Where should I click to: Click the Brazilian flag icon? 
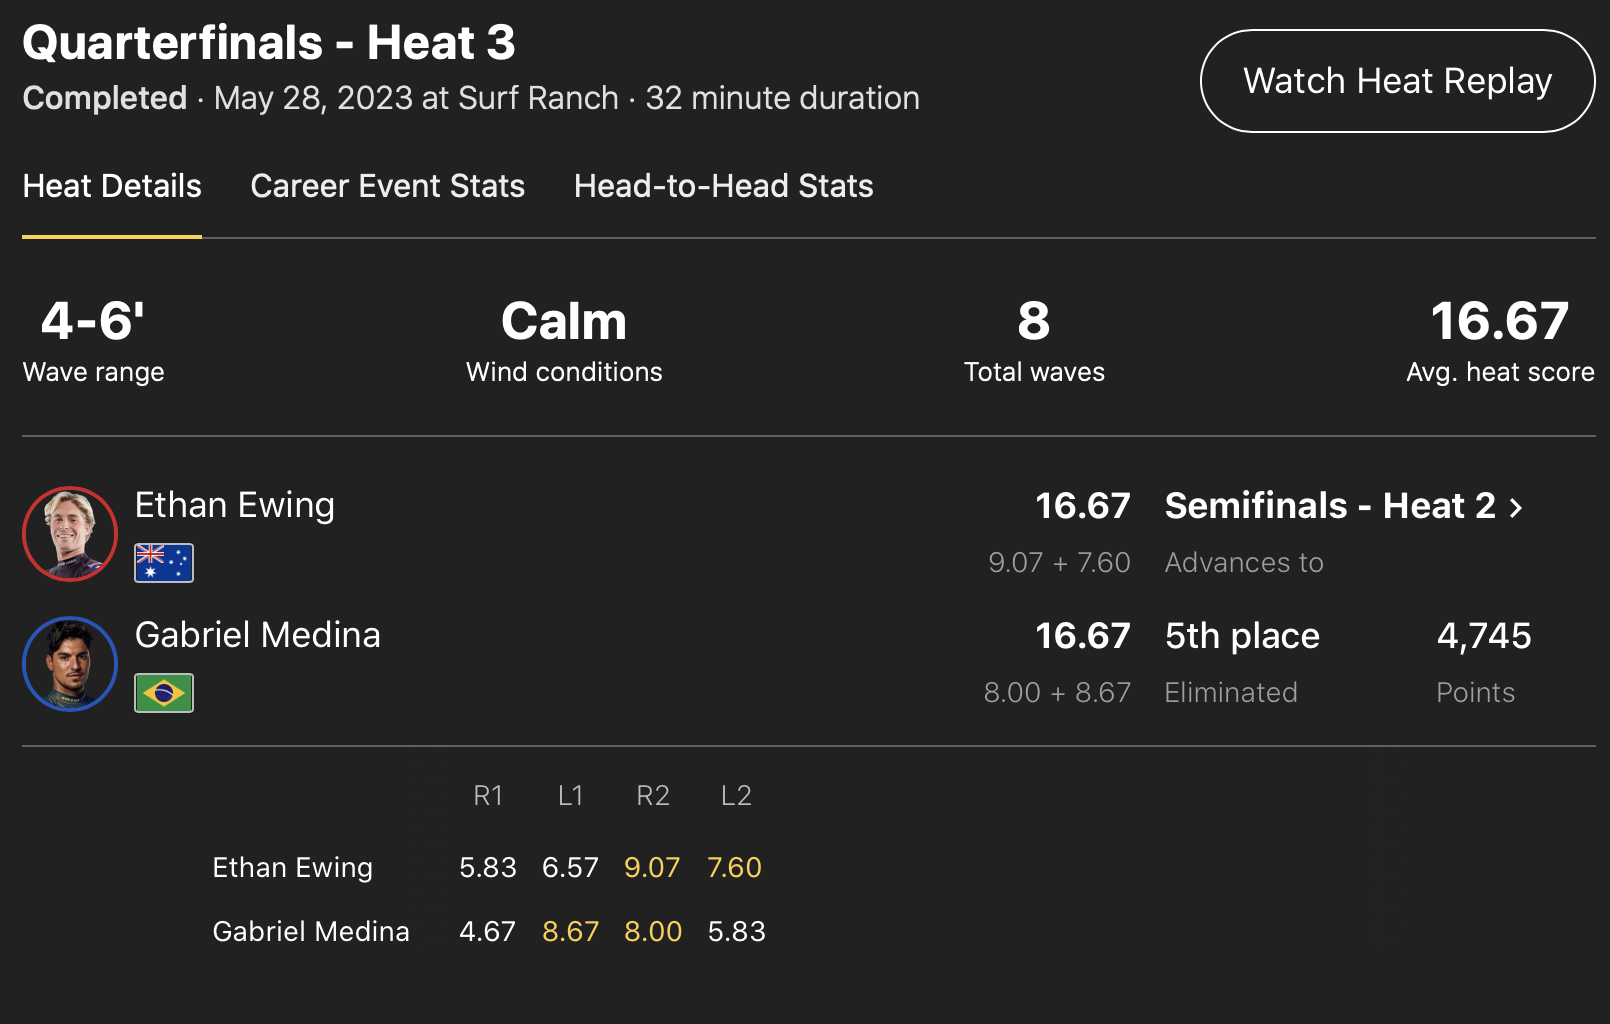click(164, 693)
